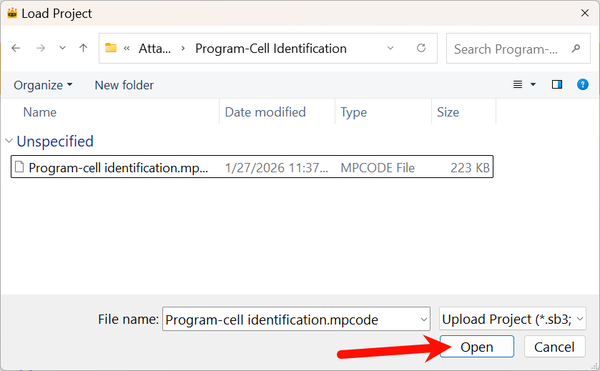Go forward with the right arrow
The width and height of the screenshot is (600, 371).
point(41,48)
